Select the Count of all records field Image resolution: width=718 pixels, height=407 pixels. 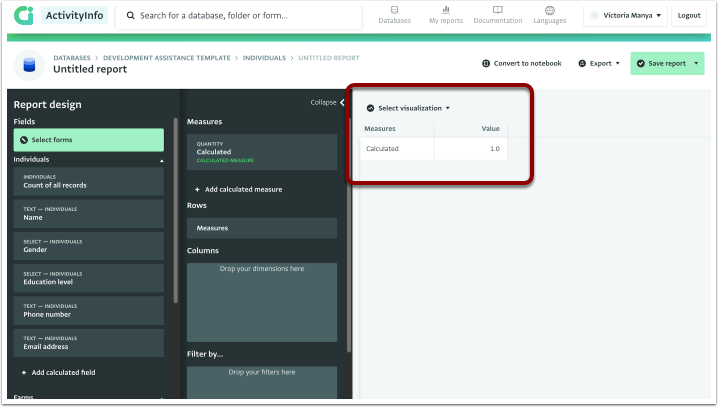click(89, 182)
